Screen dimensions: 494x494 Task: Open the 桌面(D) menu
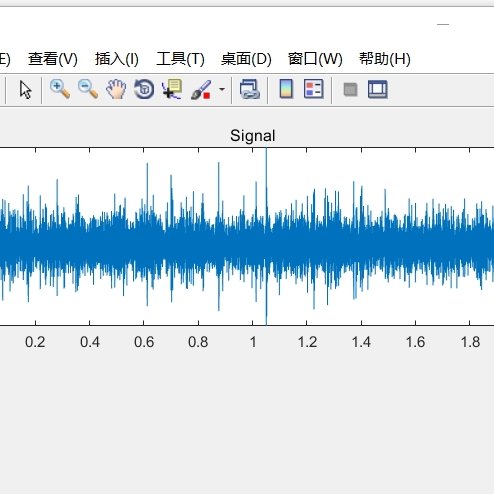[246, 59]
